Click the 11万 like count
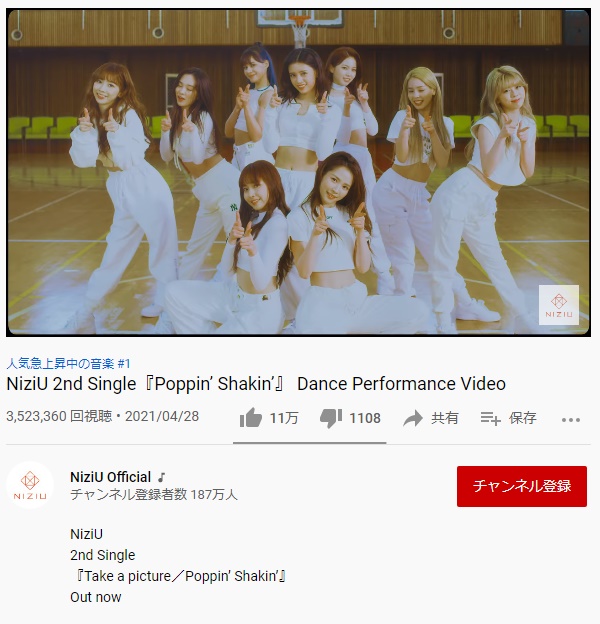600x624 pixels. coord(284,418)
